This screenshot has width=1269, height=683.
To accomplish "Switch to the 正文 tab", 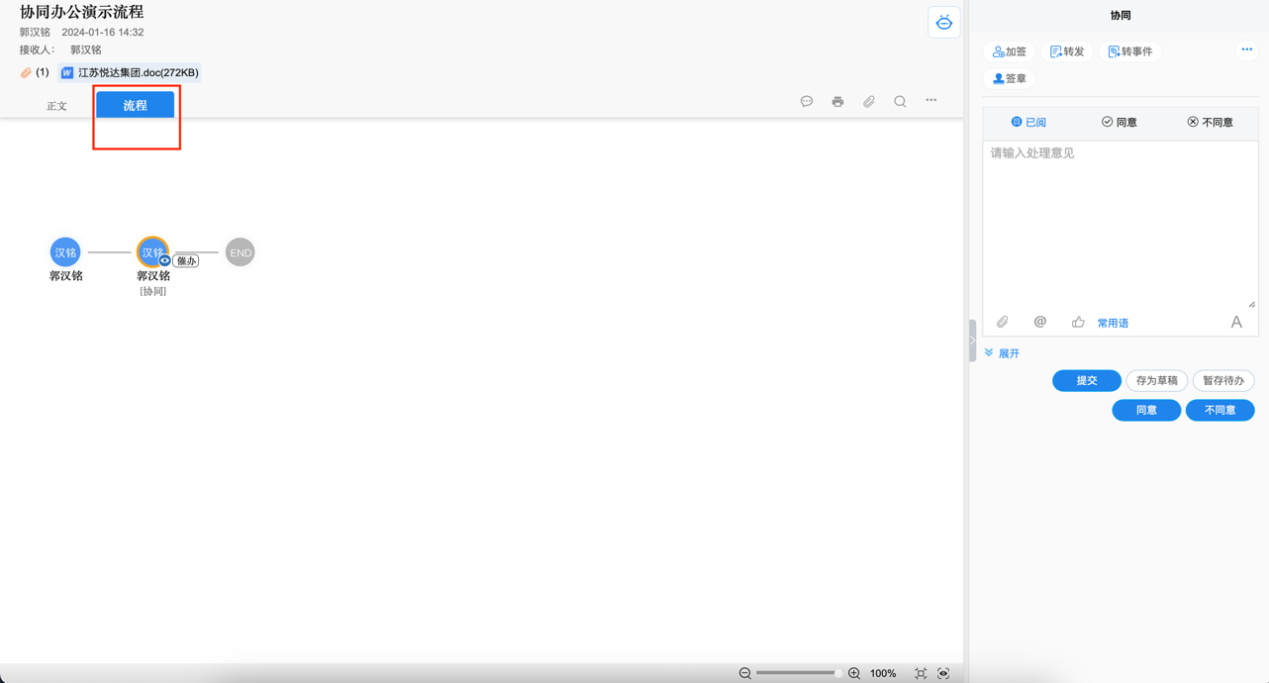I will coord(57,105).
